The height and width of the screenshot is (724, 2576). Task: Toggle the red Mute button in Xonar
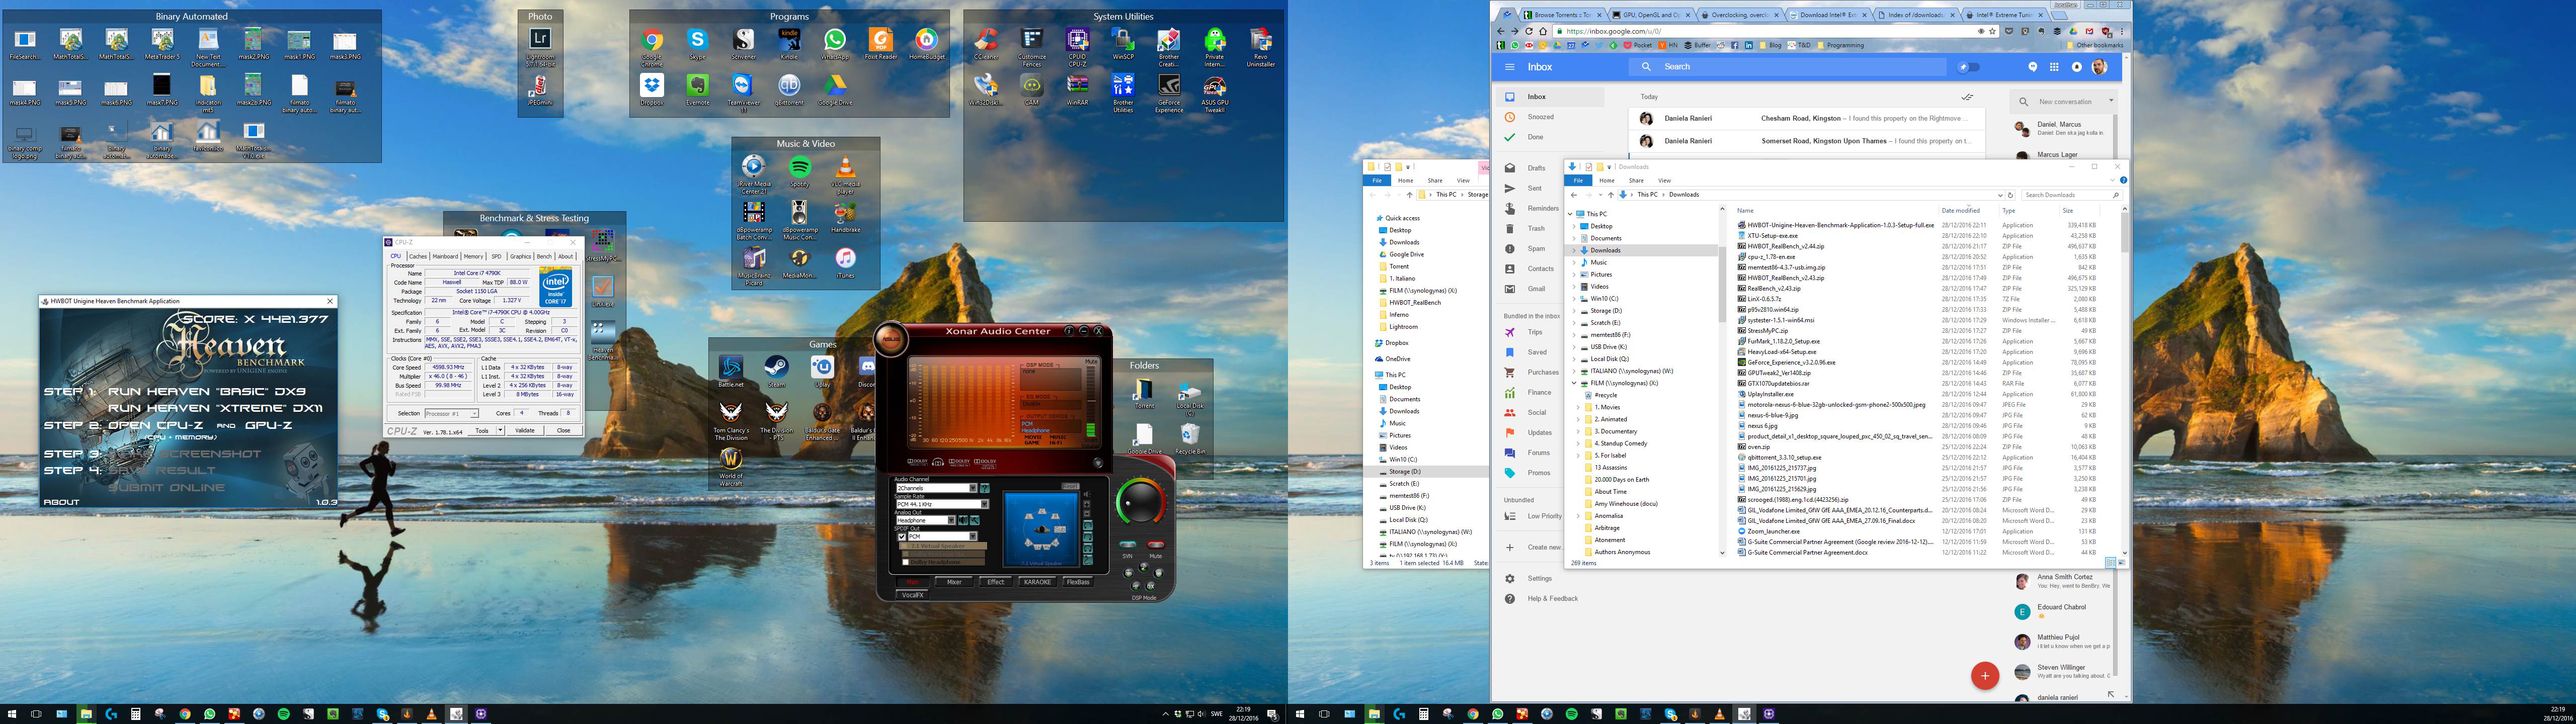[x=1155, y=545]
